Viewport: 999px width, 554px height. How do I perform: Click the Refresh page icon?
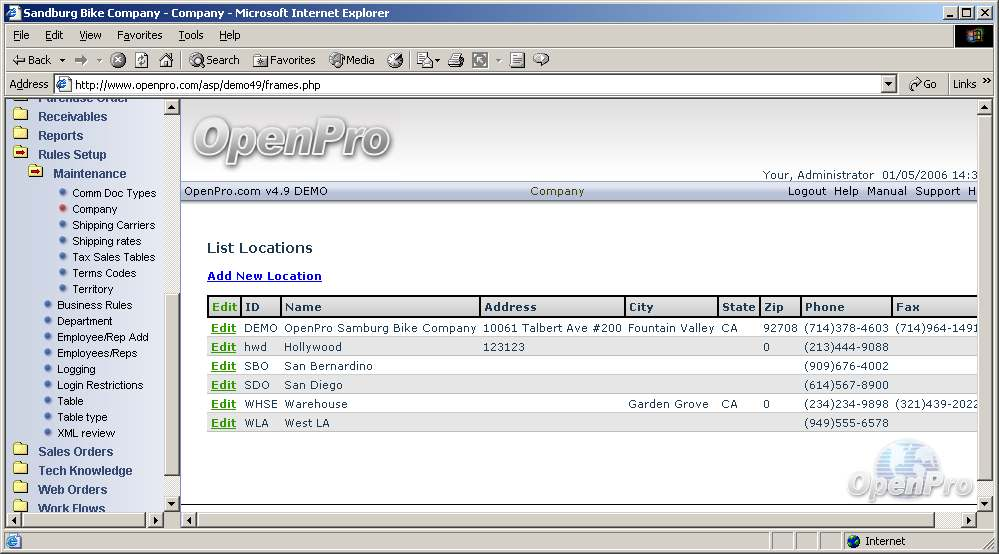tap(142, 60)
